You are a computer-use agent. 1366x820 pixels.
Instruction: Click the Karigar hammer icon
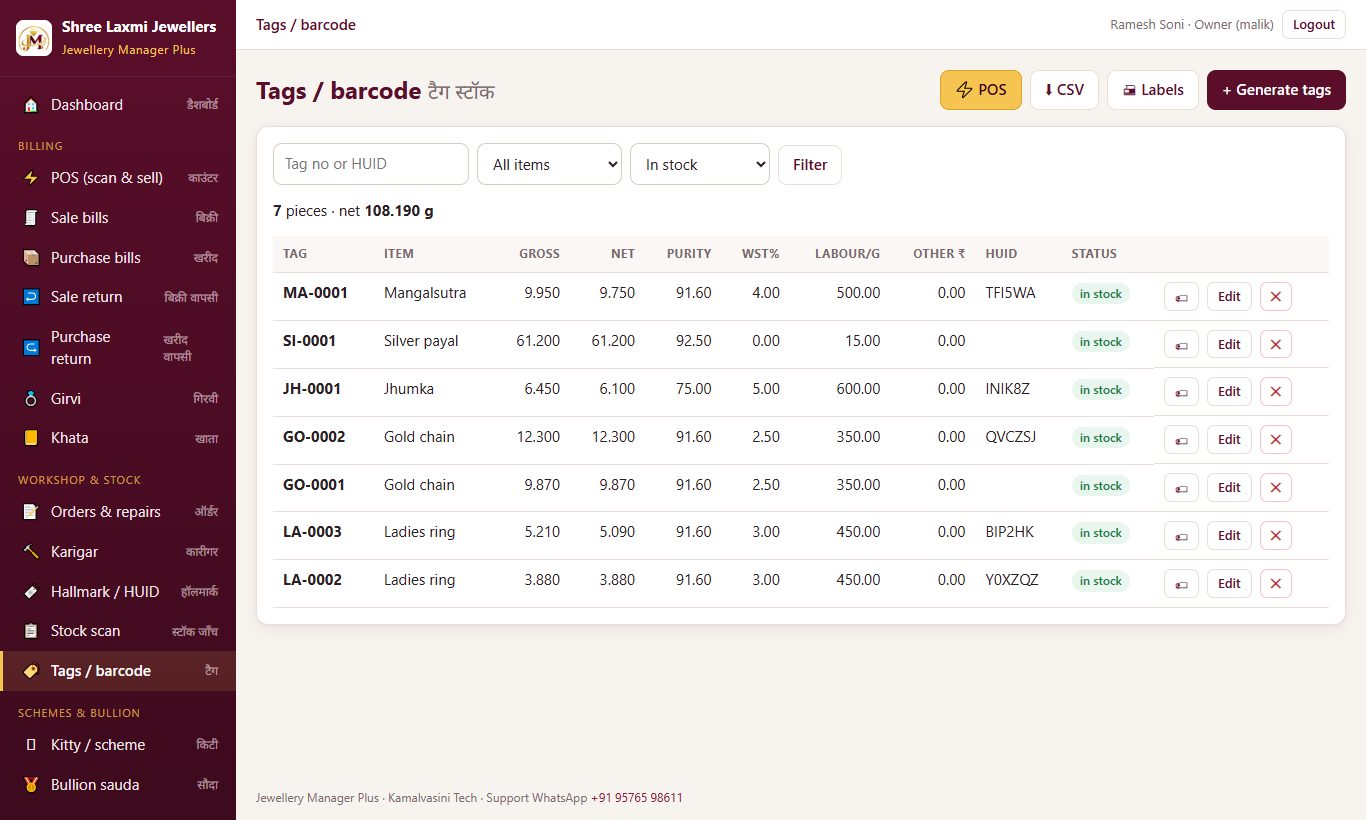tap(31, 552)
